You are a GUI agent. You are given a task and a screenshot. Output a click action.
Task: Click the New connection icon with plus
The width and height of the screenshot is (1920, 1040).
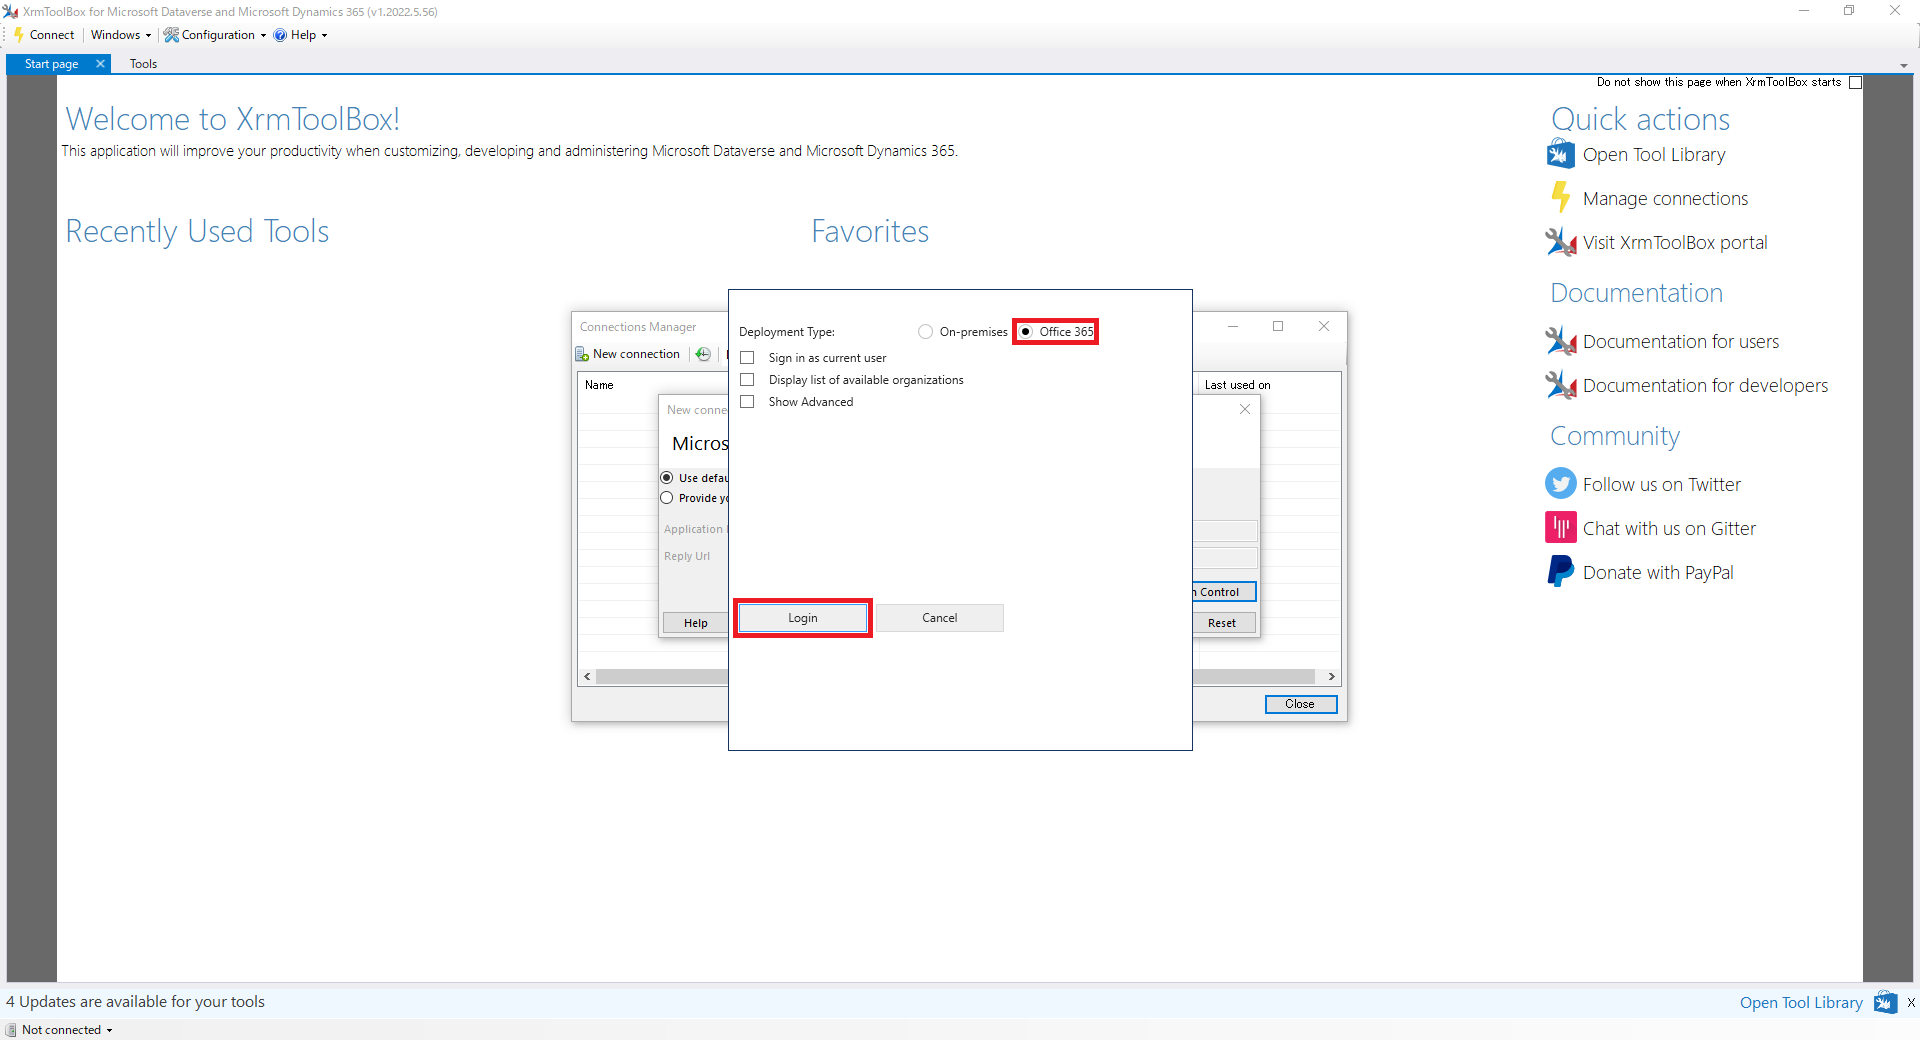tap(582, 354)
